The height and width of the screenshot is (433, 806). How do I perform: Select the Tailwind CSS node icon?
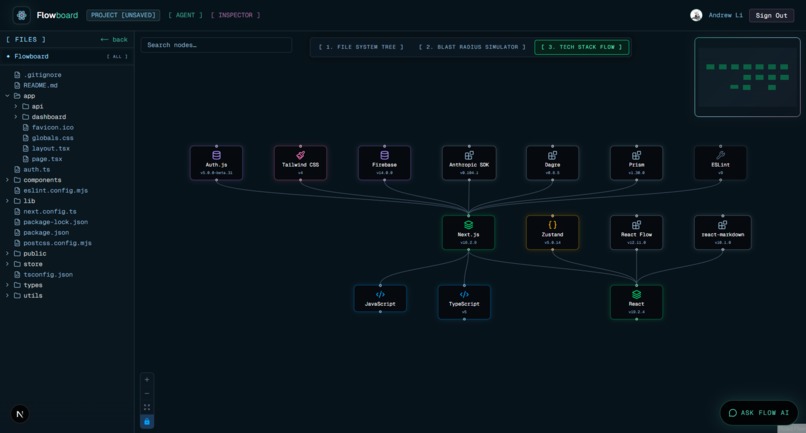pyautogui.click(x=301, y=155)
